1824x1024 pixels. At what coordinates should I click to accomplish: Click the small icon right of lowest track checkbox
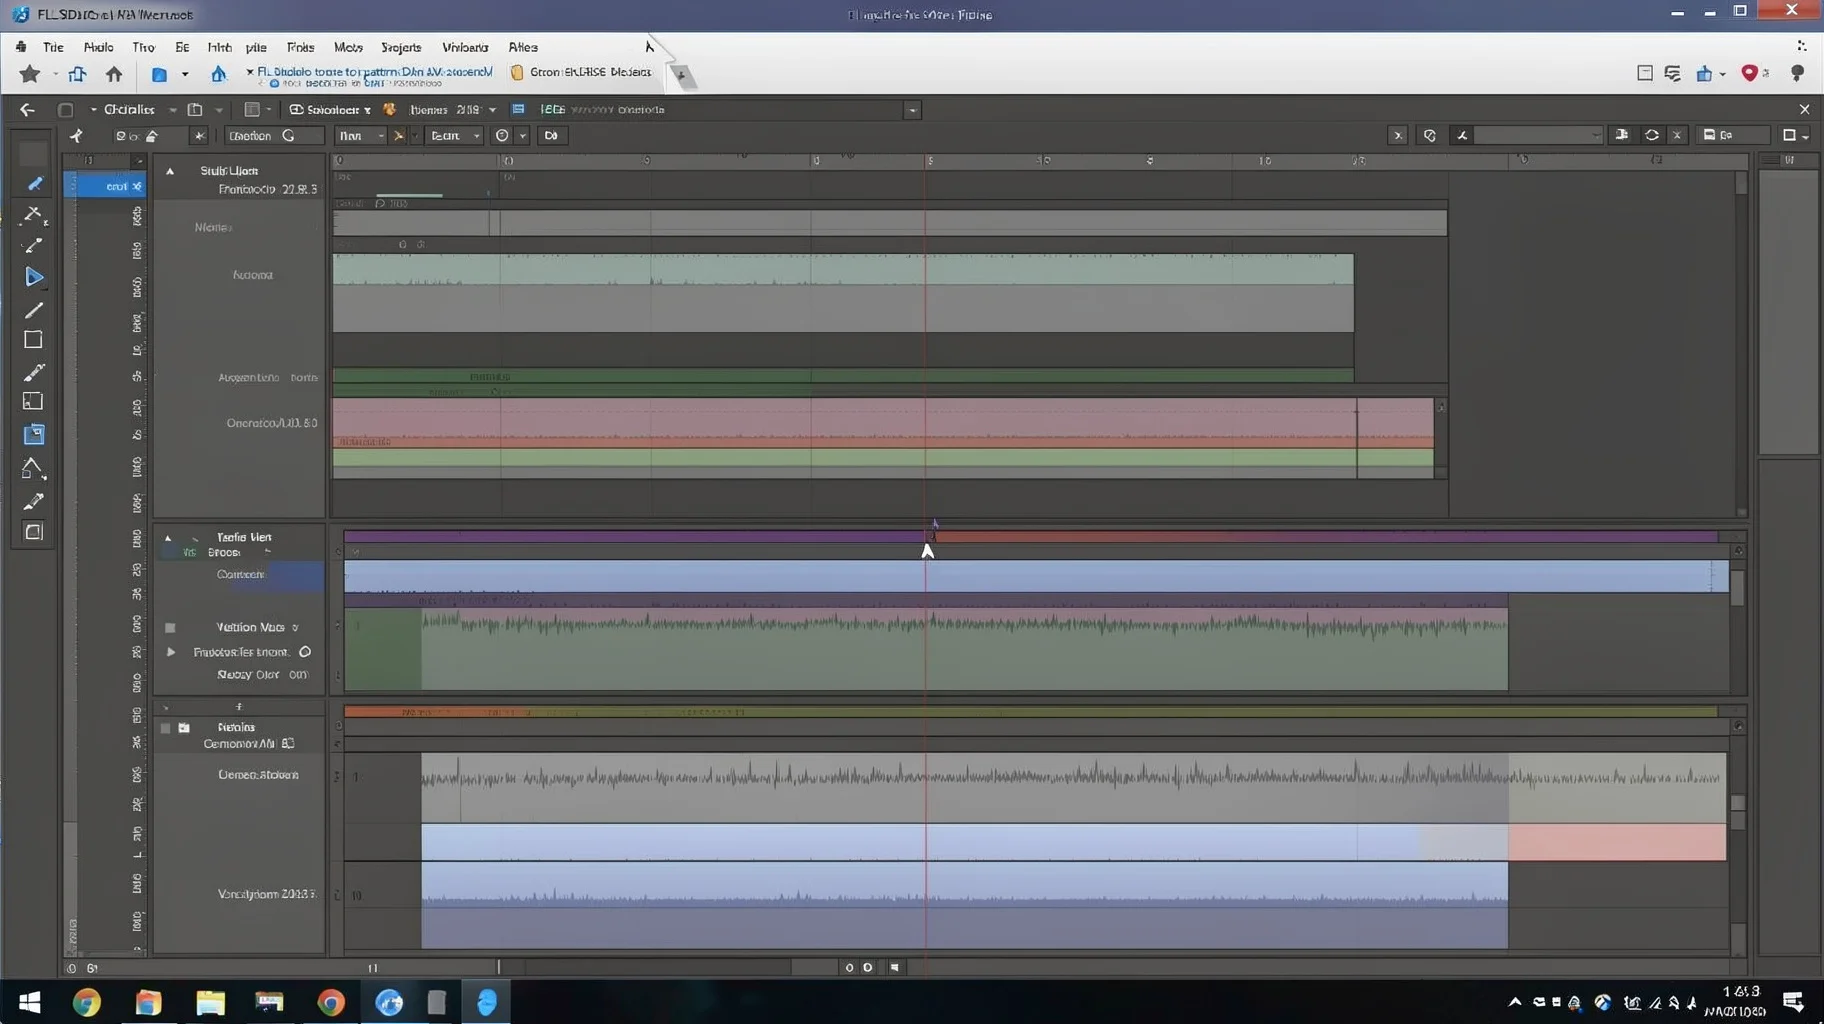tap(184, 728)
